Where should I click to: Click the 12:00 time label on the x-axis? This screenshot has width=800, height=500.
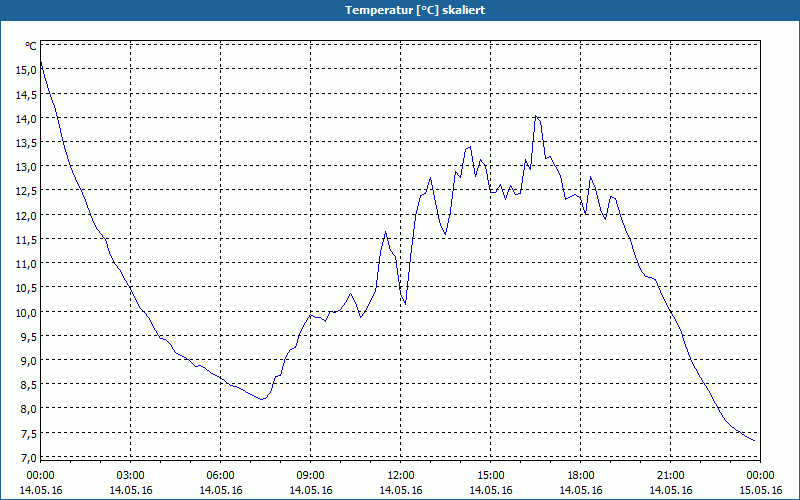[401, 476]
